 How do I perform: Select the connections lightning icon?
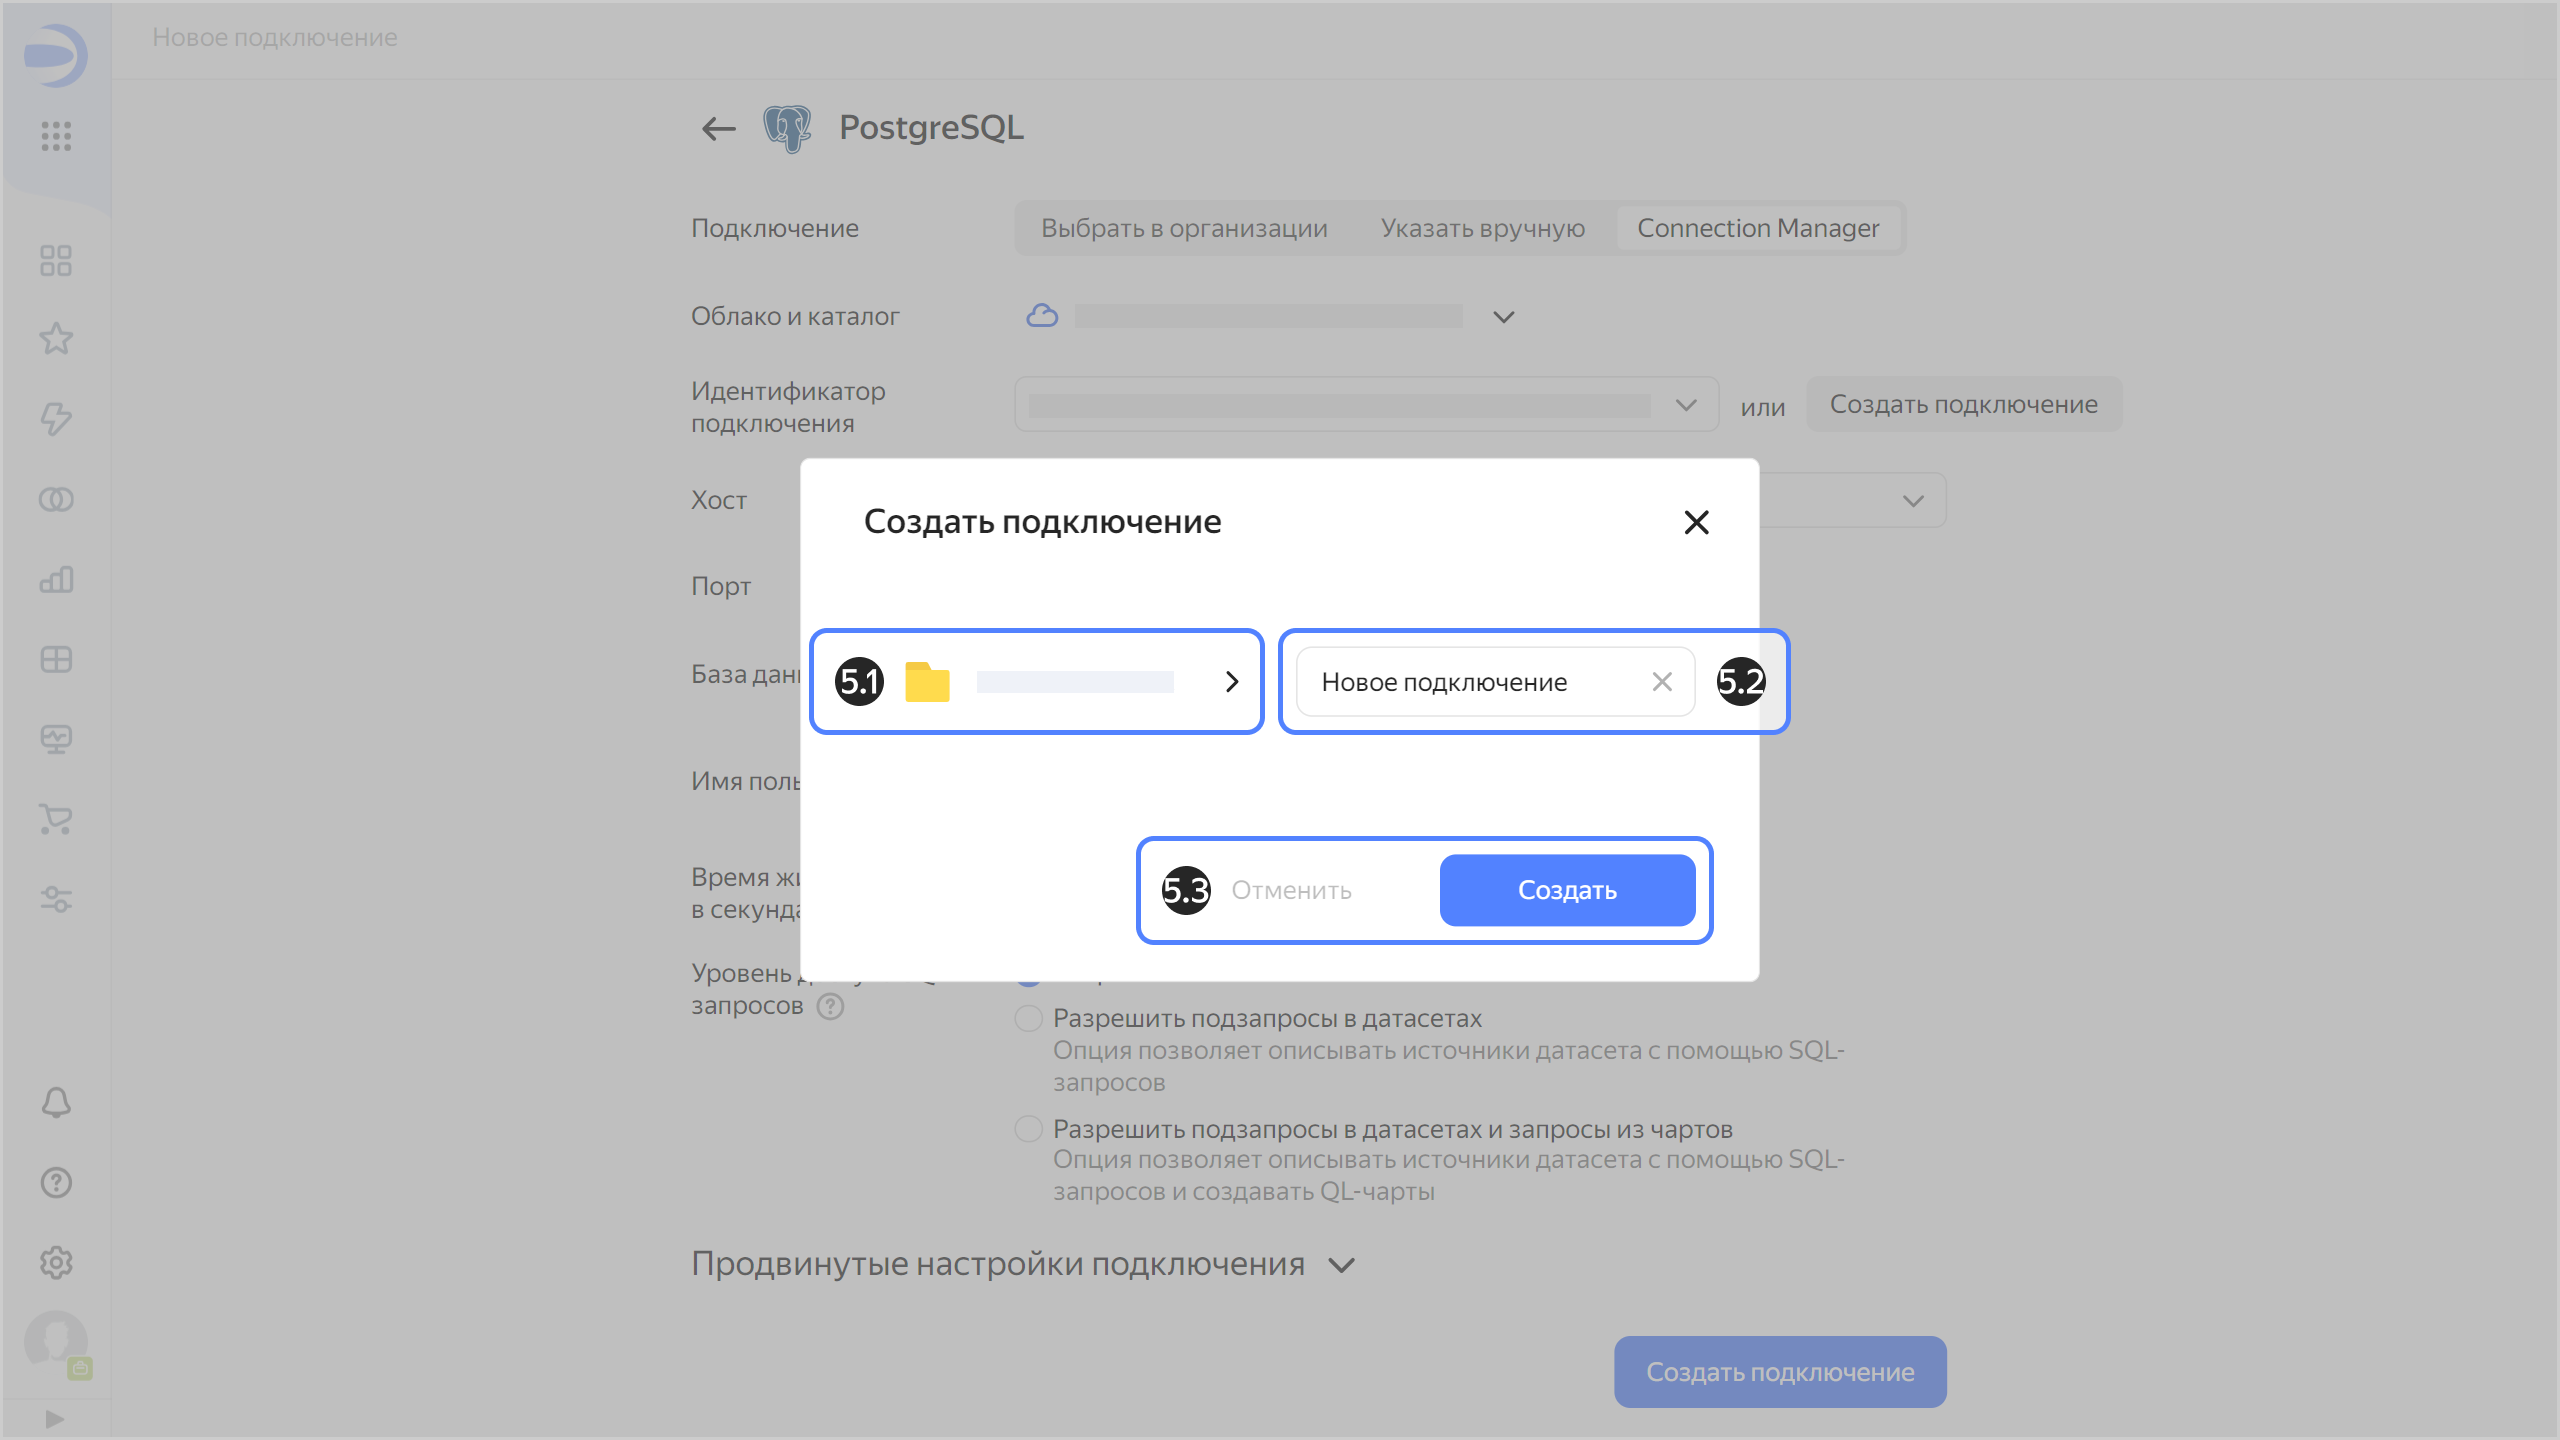pyautogui.click(x=56, y=419)
